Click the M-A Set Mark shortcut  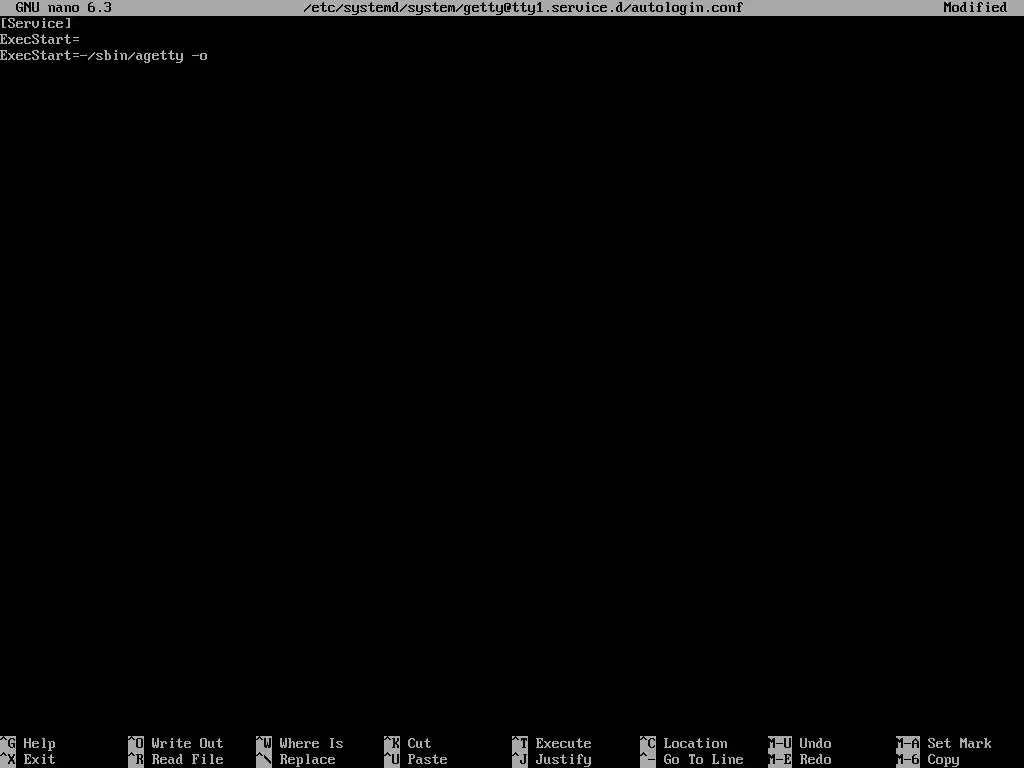point(944,743)
